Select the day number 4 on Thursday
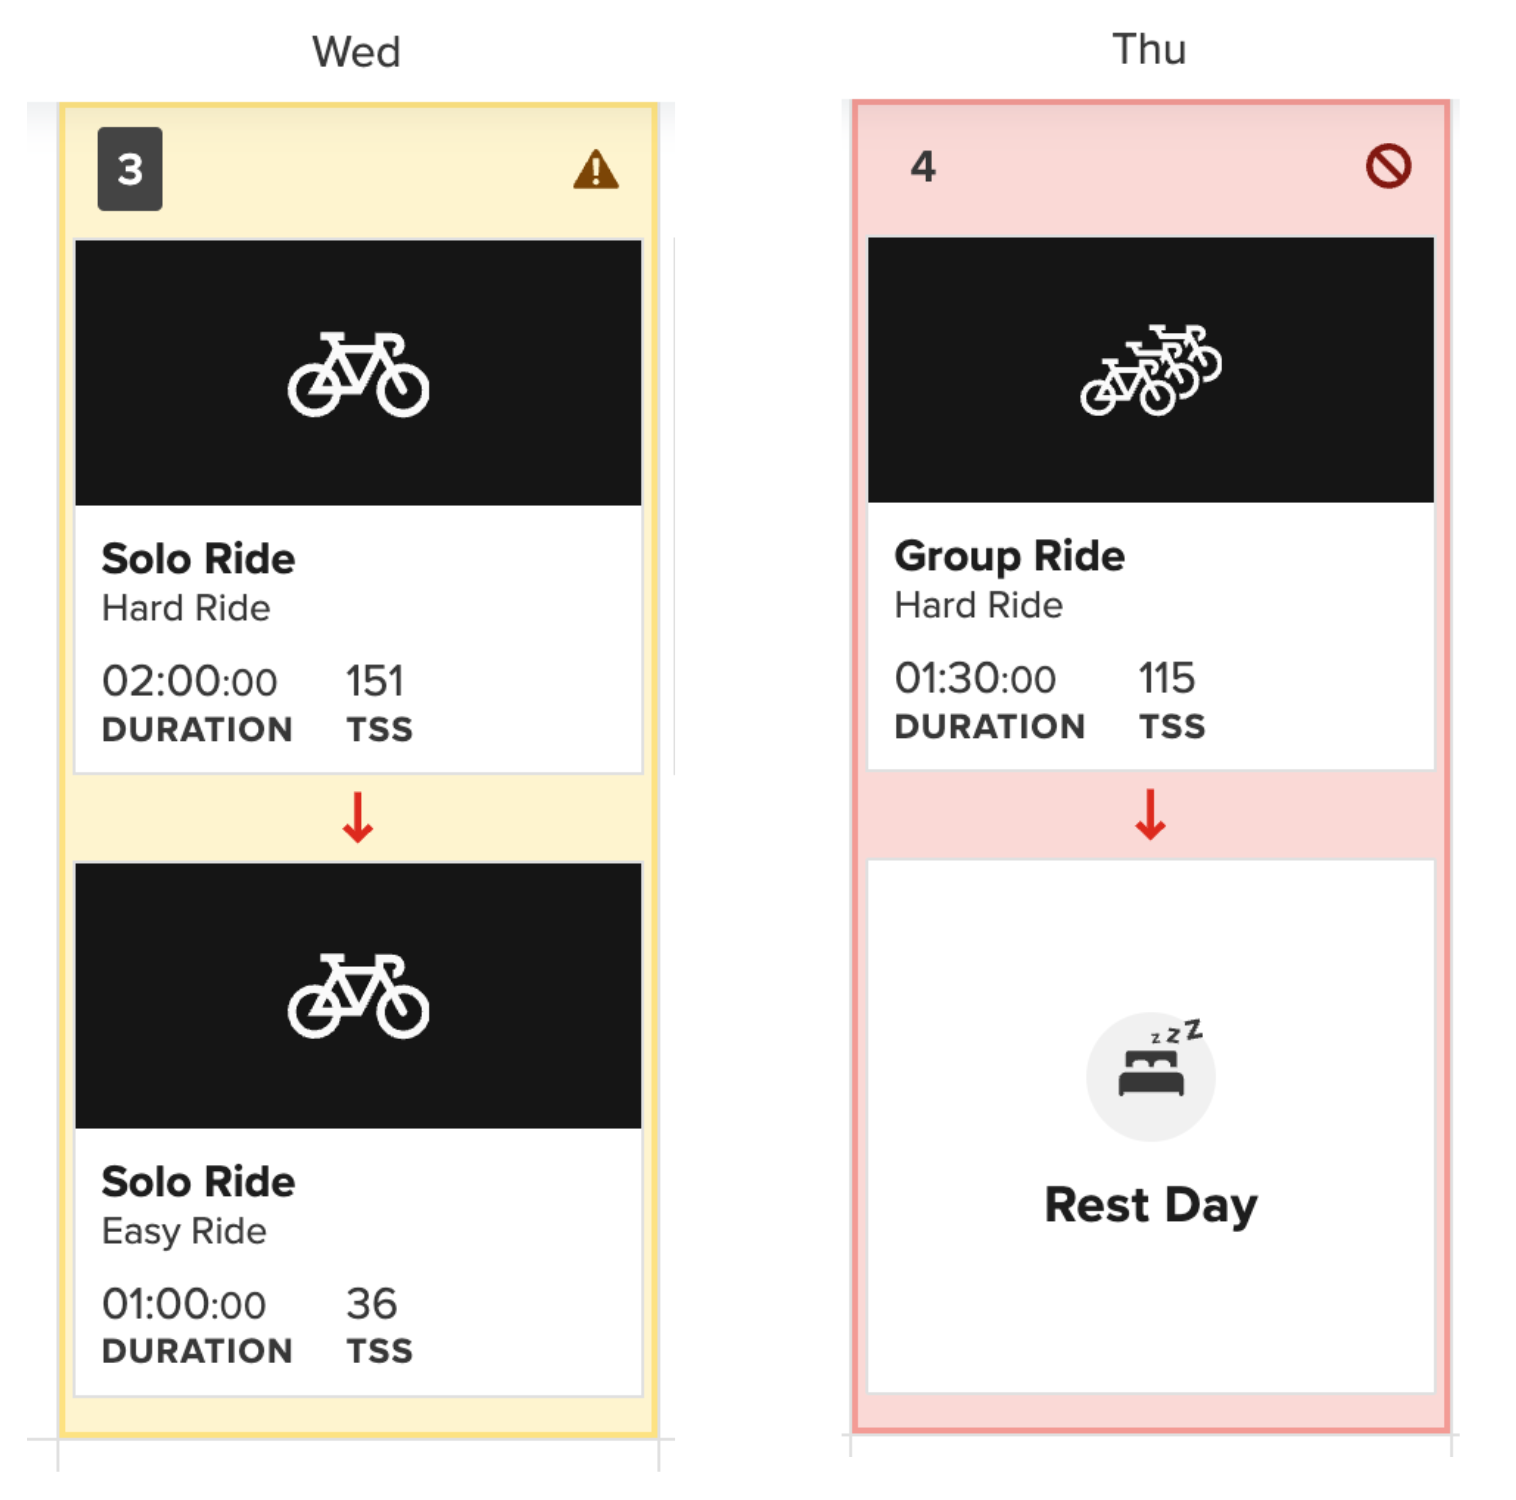The width and height of the screenshot is (1516, 1500). pos(923,166)
